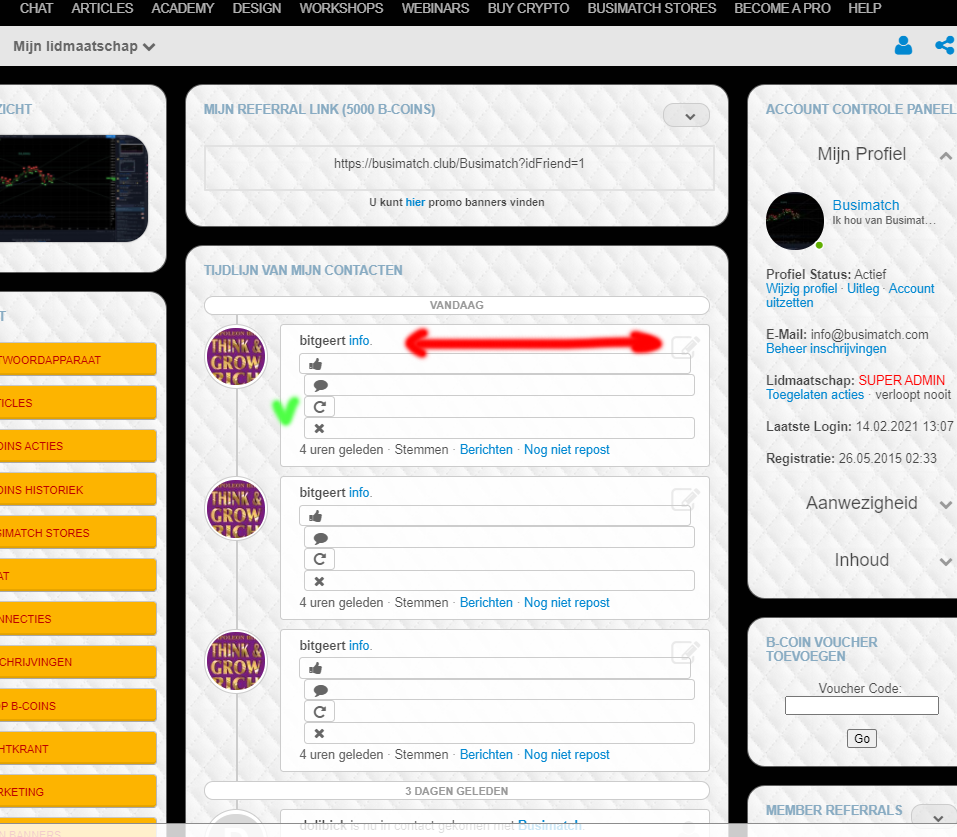957x837 pixels.
Task: Open Mijn lidmaatschap dropdown
Action: 84,46
